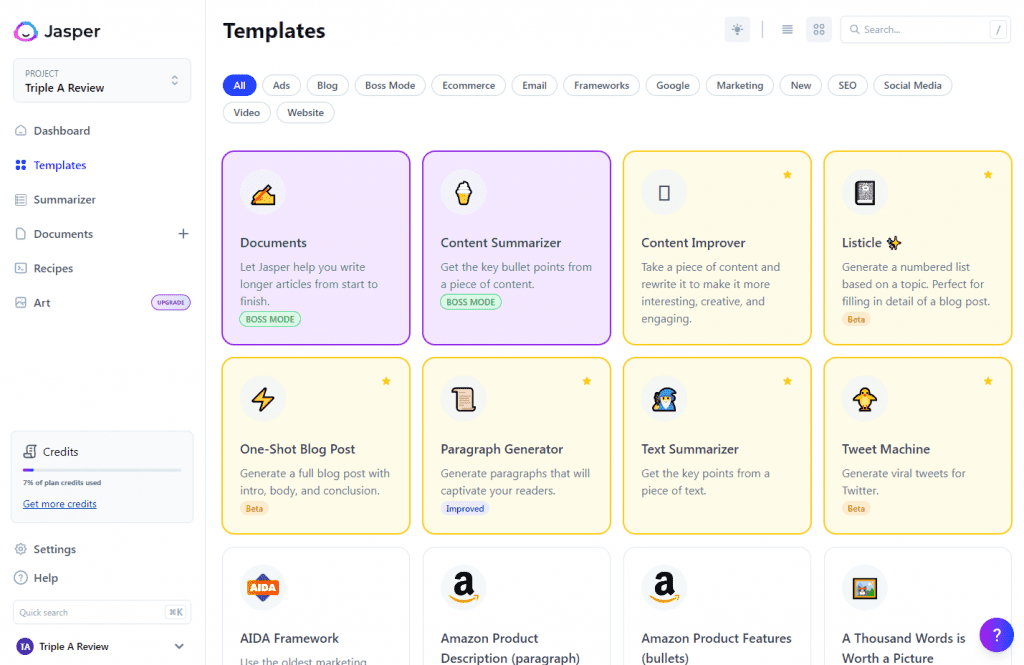Click the credits usage progress bar
The image size is (1024, 665).
(x=102, y=470)
